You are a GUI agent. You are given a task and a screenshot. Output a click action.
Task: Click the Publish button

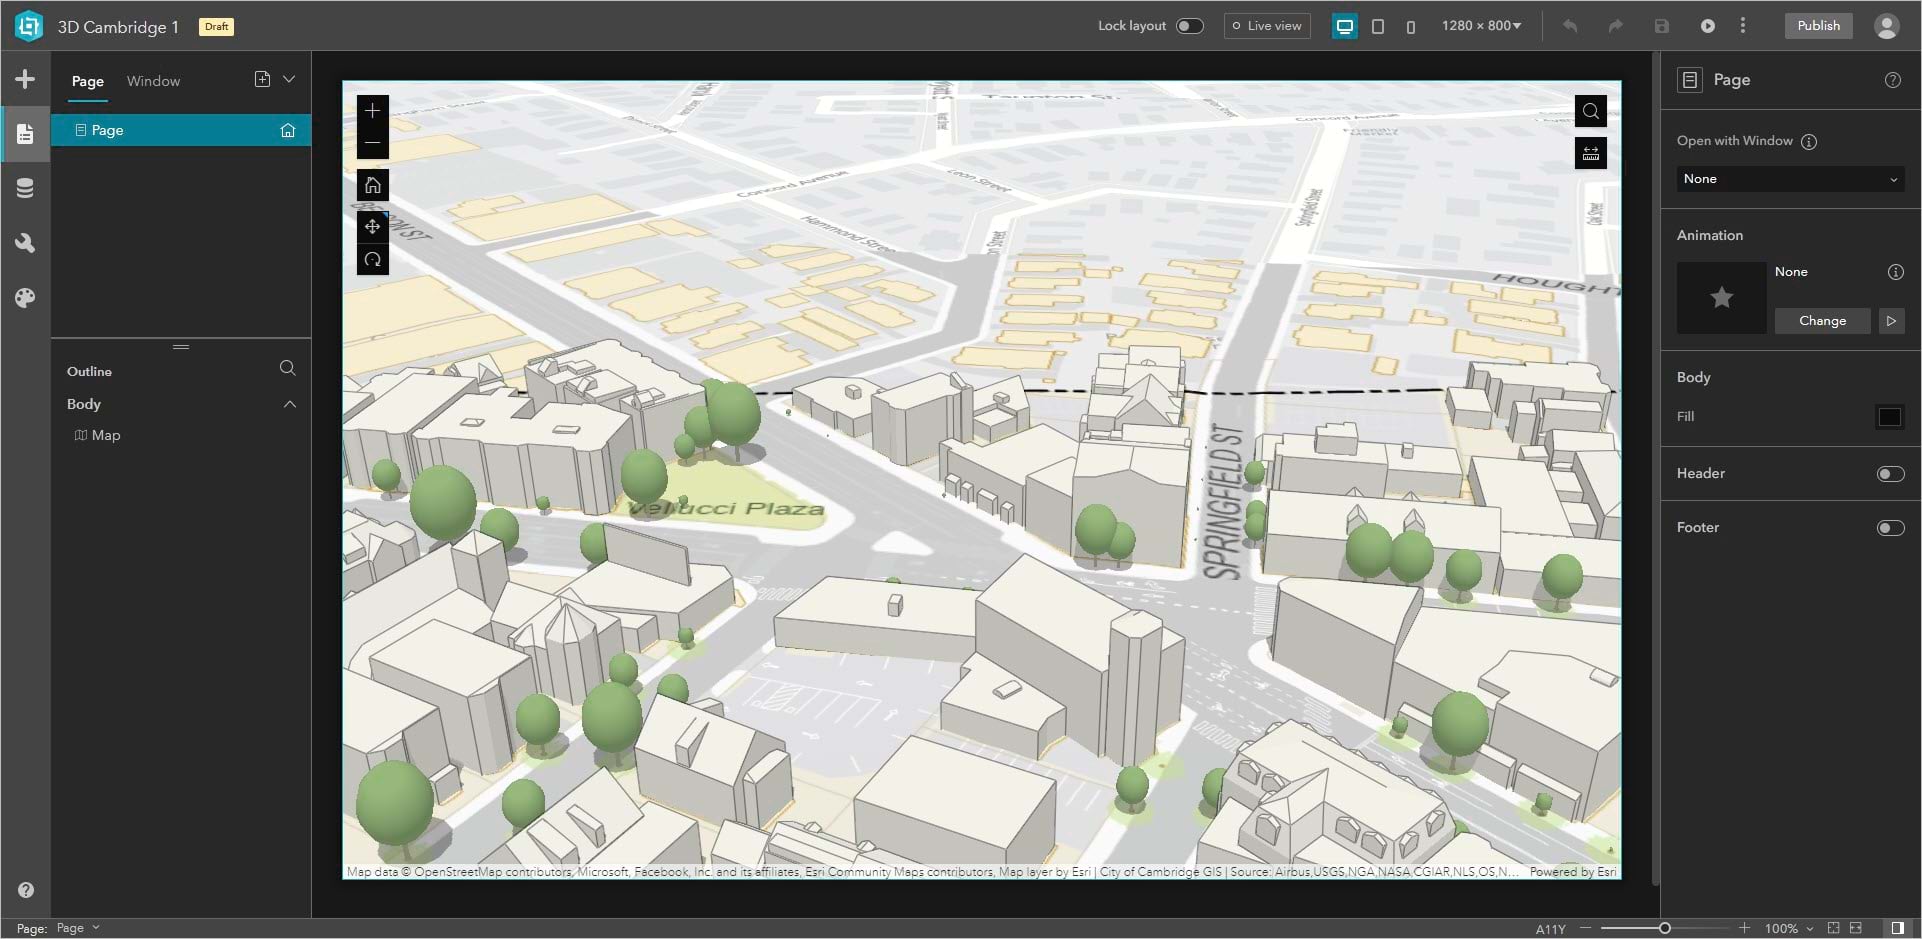[x=1818, y=26]
